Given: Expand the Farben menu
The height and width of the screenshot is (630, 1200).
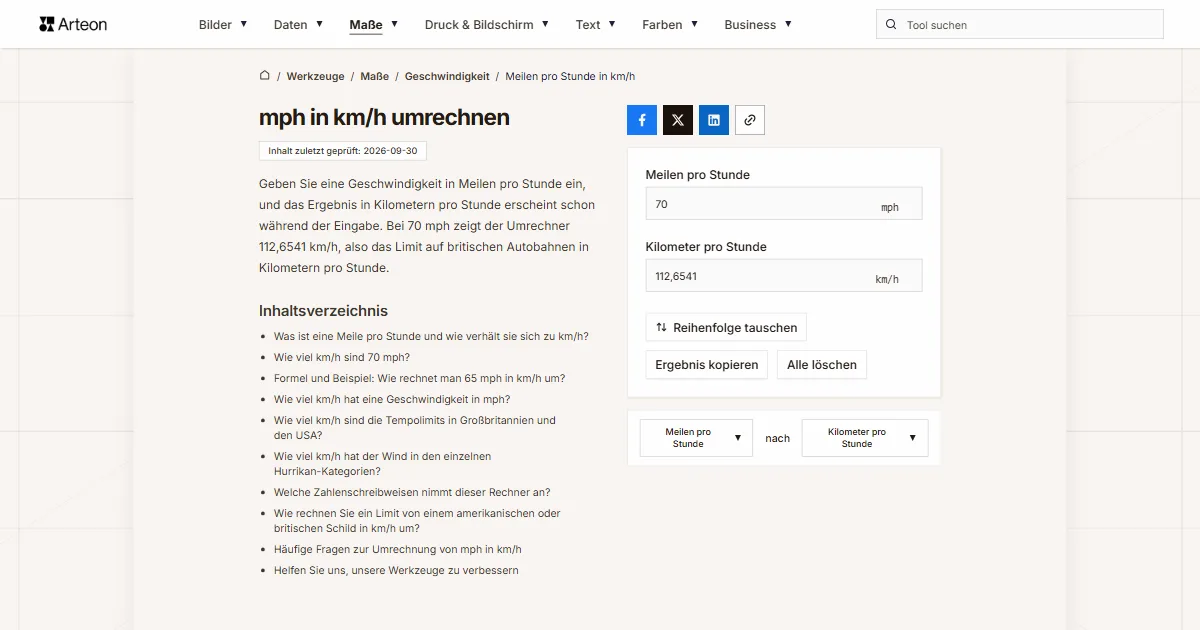Looking at the screenshot, I should (670, 24).
